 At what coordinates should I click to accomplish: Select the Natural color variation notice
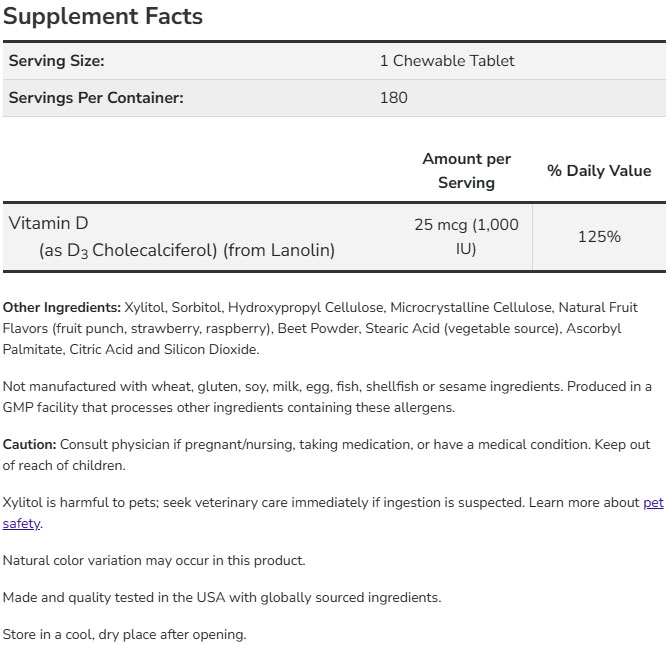(x=154, y=560)
